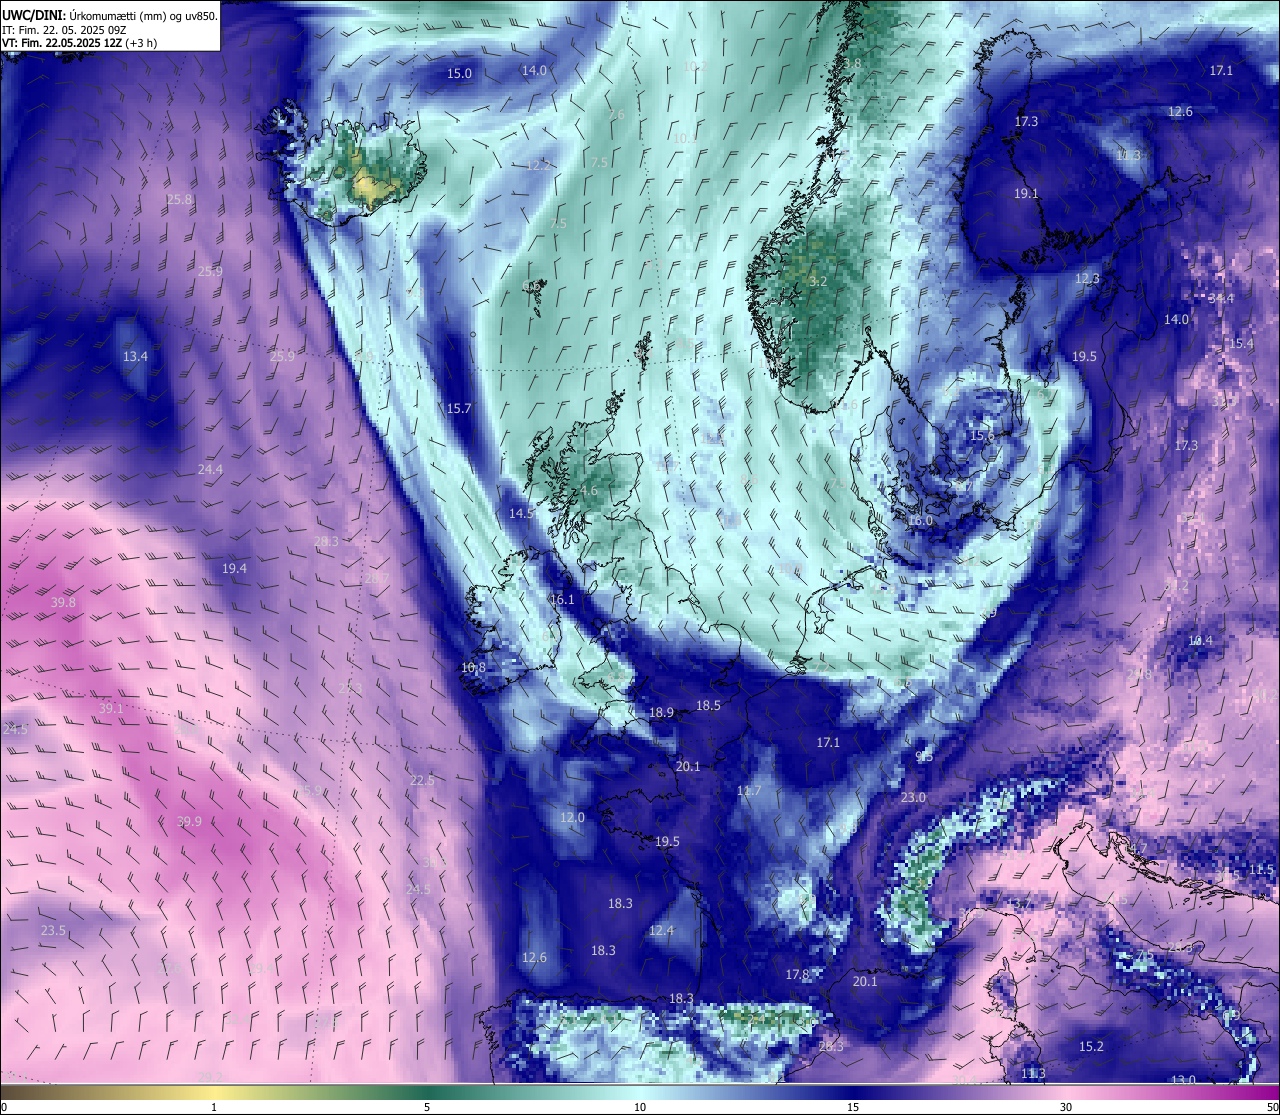Image resolution: width=1280 pixels, height=1115 pixels.
Task: Click the 16.1 value label
Action: point(562,600)
